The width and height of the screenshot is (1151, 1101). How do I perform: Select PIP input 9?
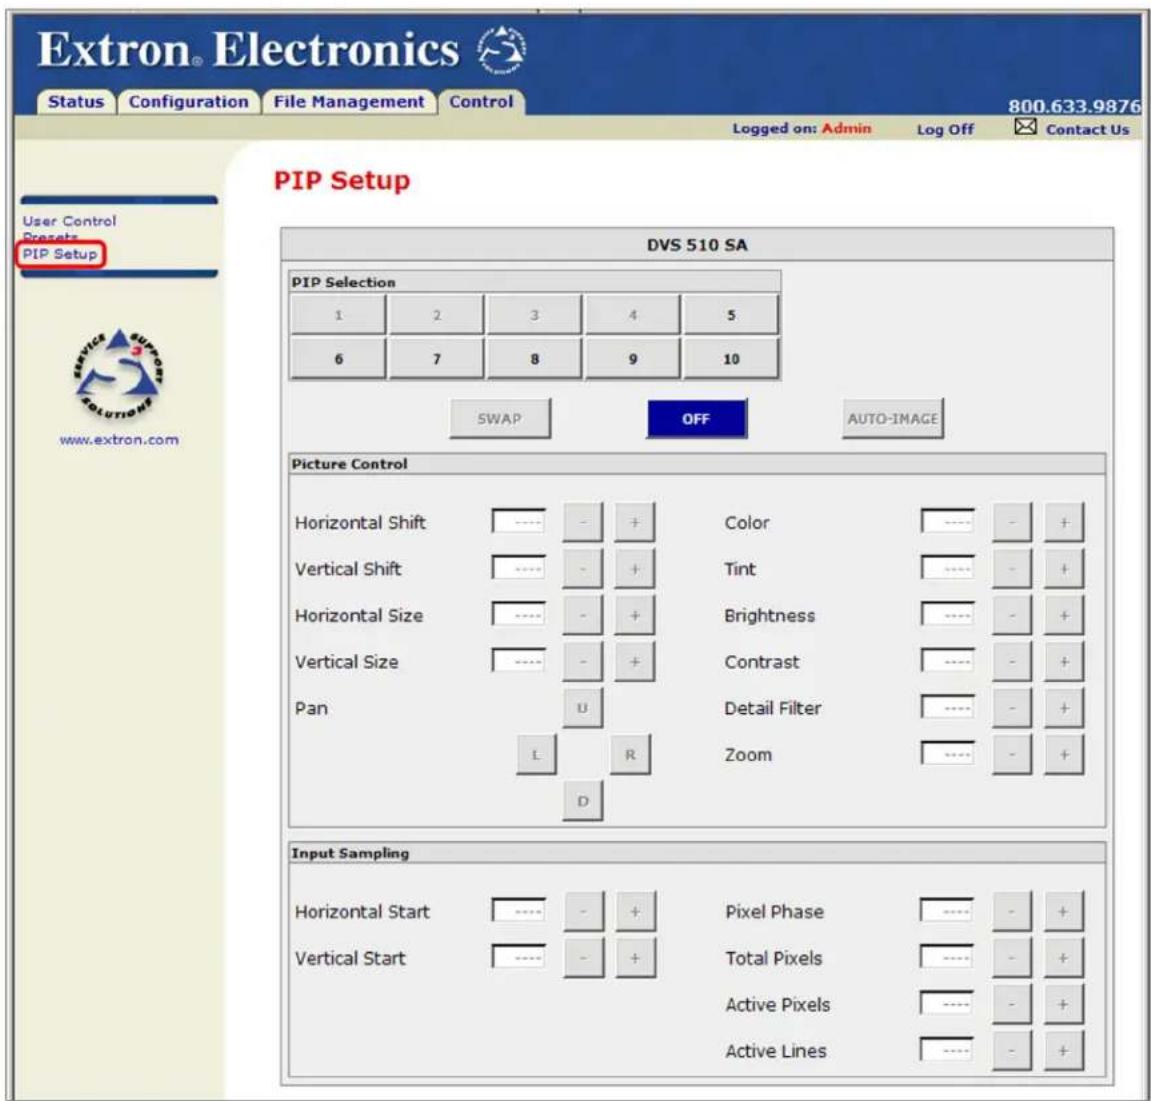(x=633, y=359)
